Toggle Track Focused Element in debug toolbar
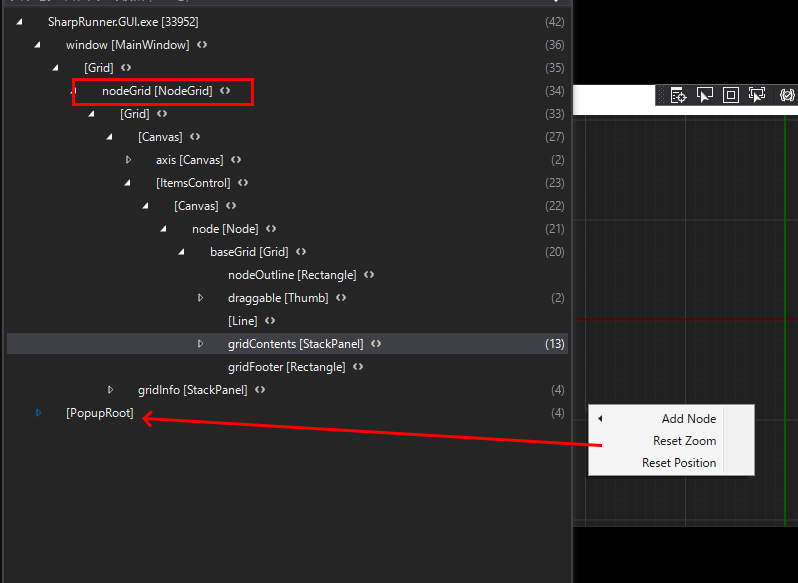The image size is (798, 583). 757,95
